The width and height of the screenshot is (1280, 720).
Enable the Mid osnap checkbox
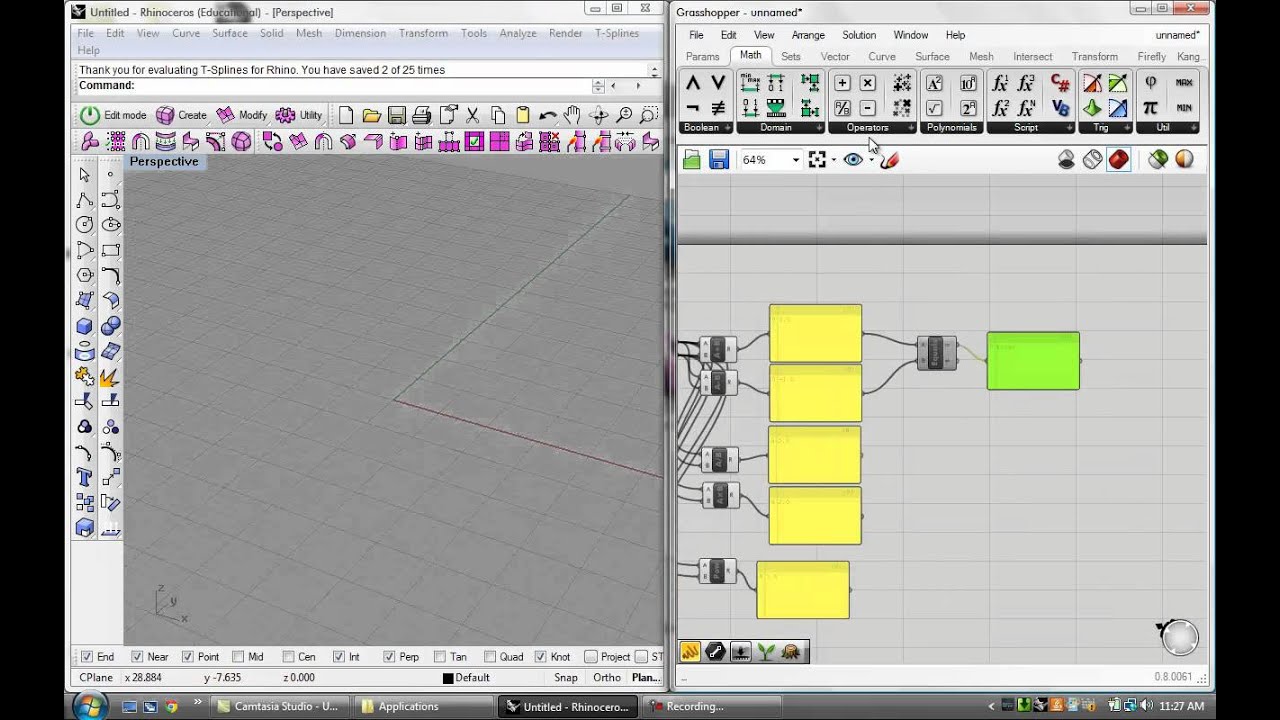click(238, 657)
